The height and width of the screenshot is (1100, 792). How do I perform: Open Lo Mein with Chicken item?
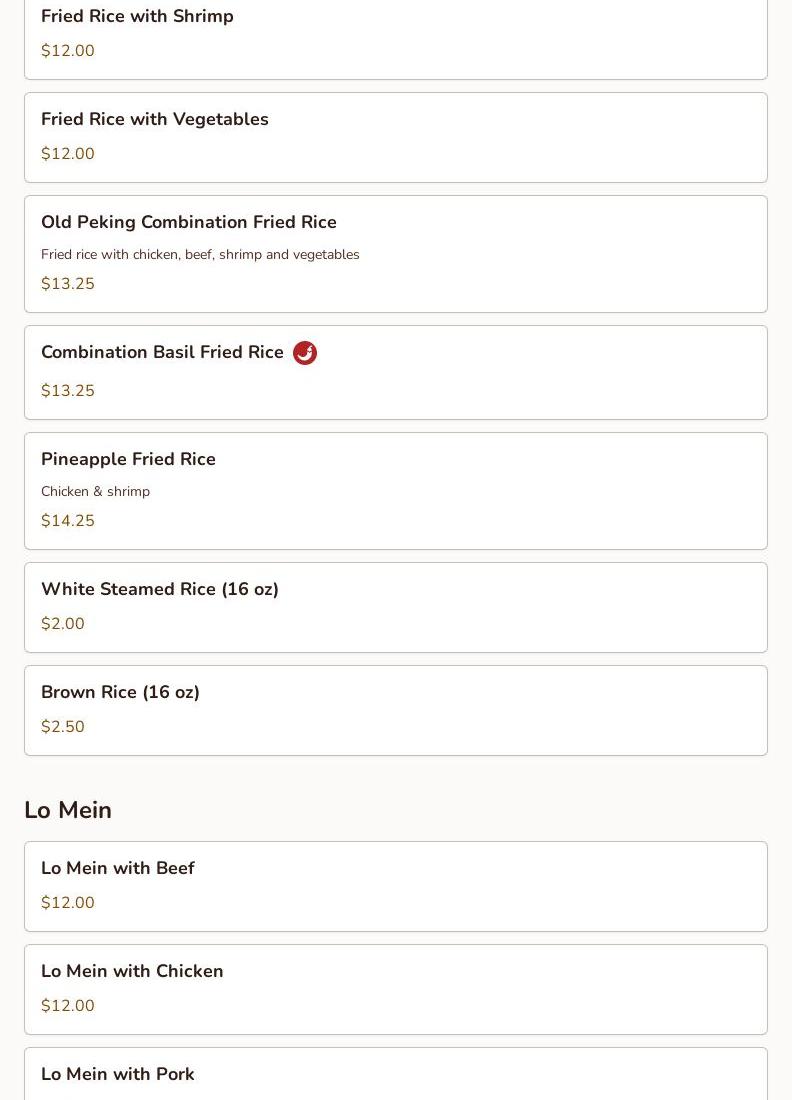tap(132, 972)
